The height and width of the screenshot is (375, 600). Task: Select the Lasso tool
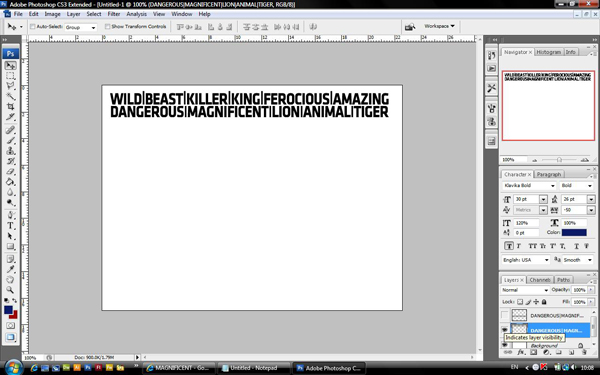coord(10,86)
